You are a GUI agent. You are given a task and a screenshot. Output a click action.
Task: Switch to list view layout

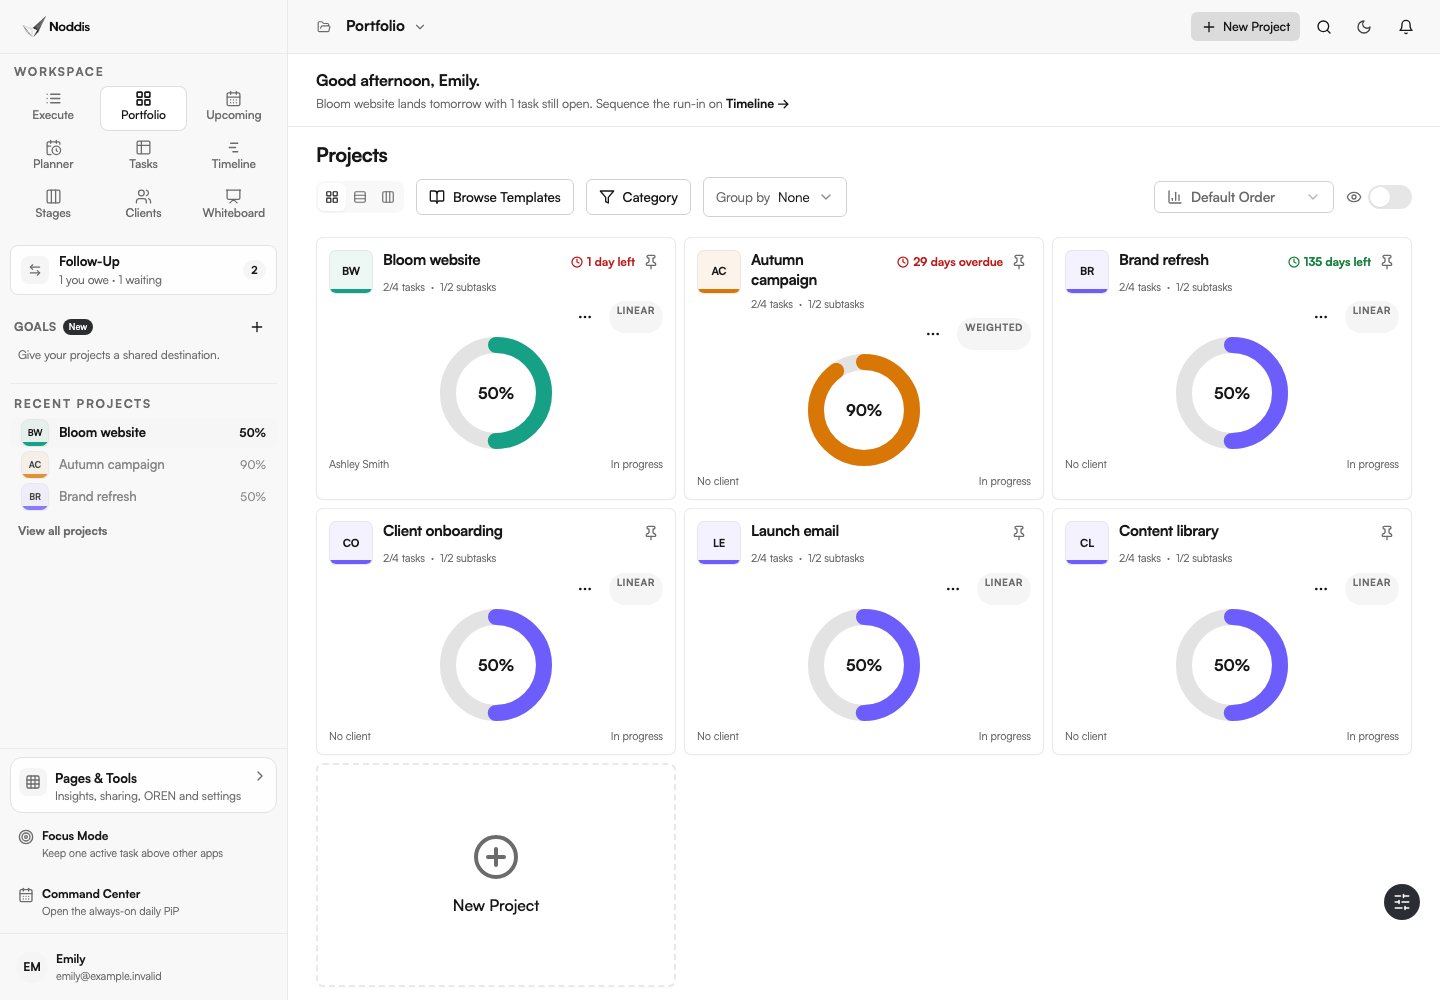pyautogui.click(x=360, y=197)
